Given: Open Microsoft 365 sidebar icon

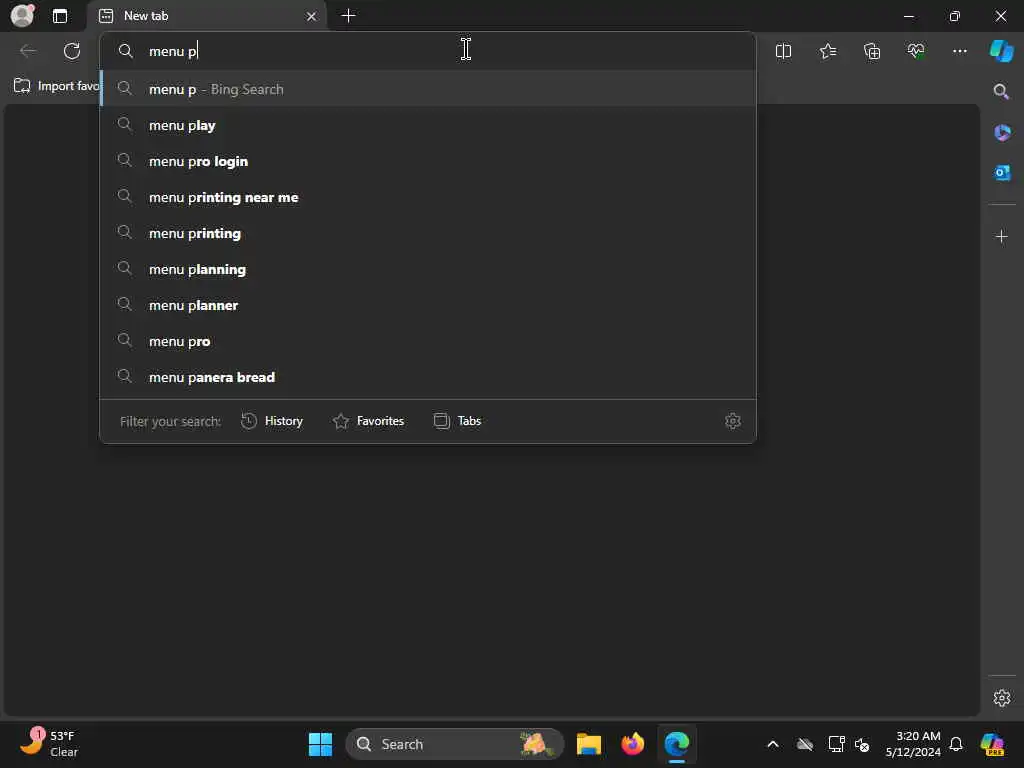Looking at the screenshot, I should coord(1002,133).
